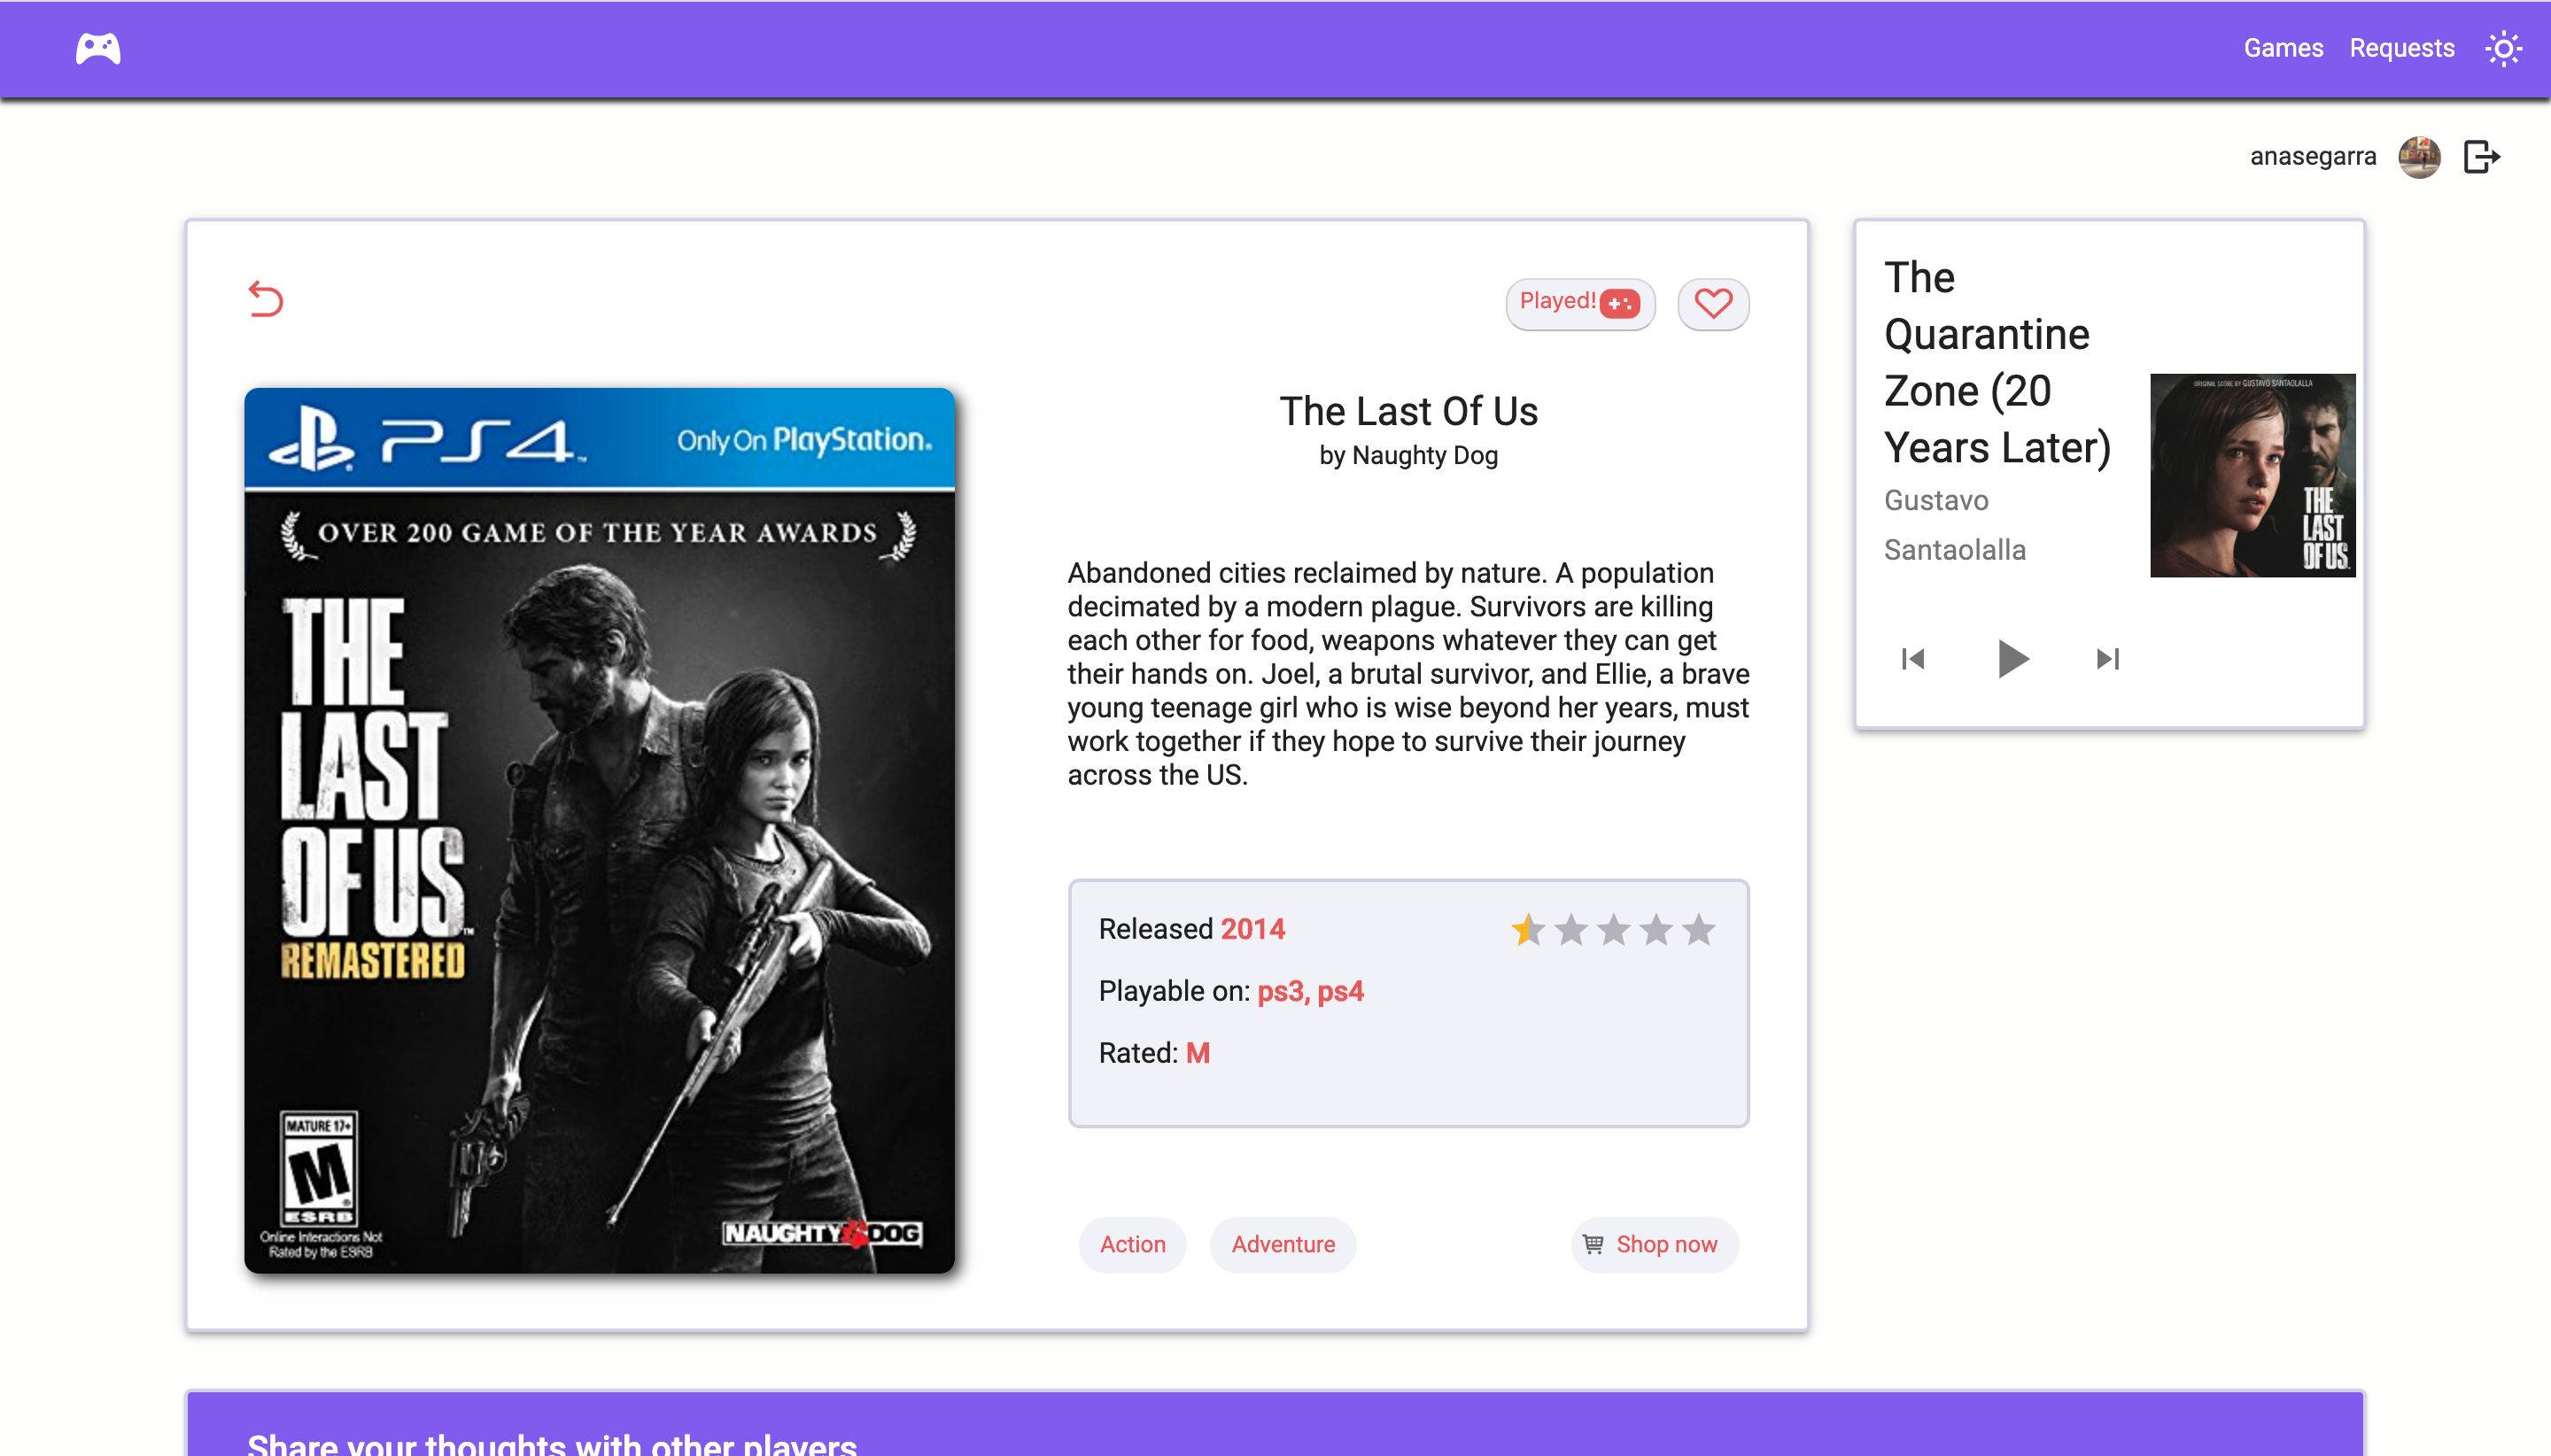Image resolution: width=2551 pixels, height=1456 pixels.
Task: Toggle light/dark theme sun icon
Action: (x=2503, y=48)
